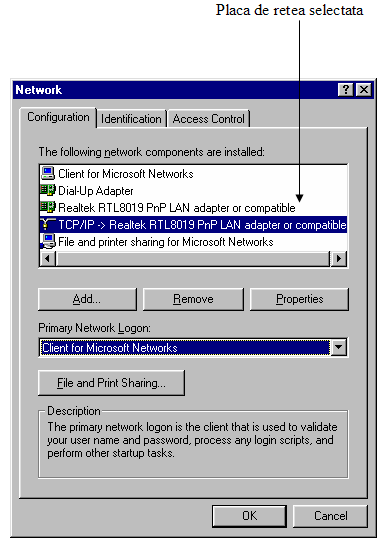Click the Add... button
390x547 pixels.
(x=87, y=299)
